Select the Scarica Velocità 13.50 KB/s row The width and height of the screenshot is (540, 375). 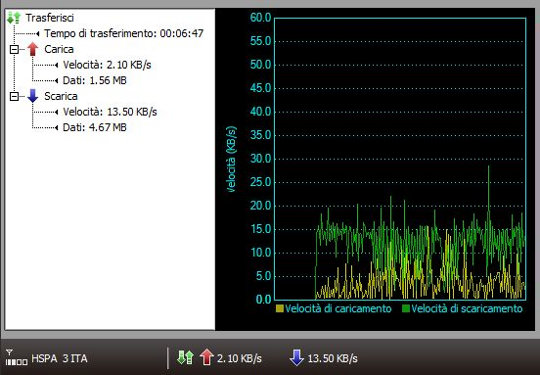[110, 112]
